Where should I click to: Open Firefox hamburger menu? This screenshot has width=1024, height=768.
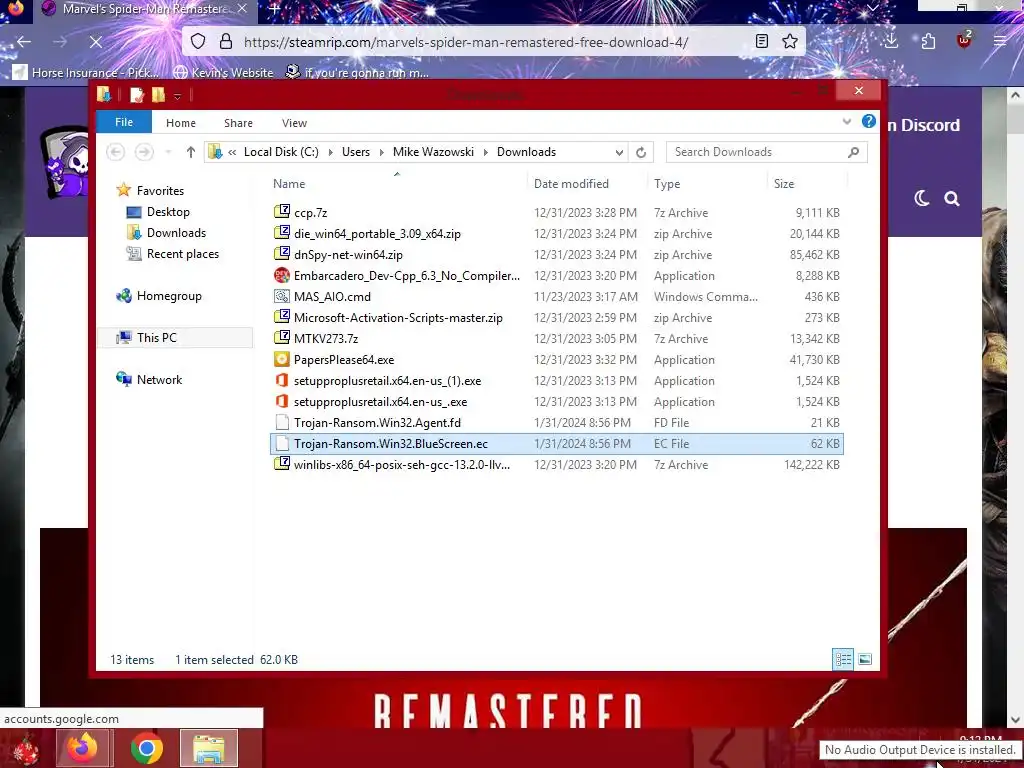click(1000, 41)
